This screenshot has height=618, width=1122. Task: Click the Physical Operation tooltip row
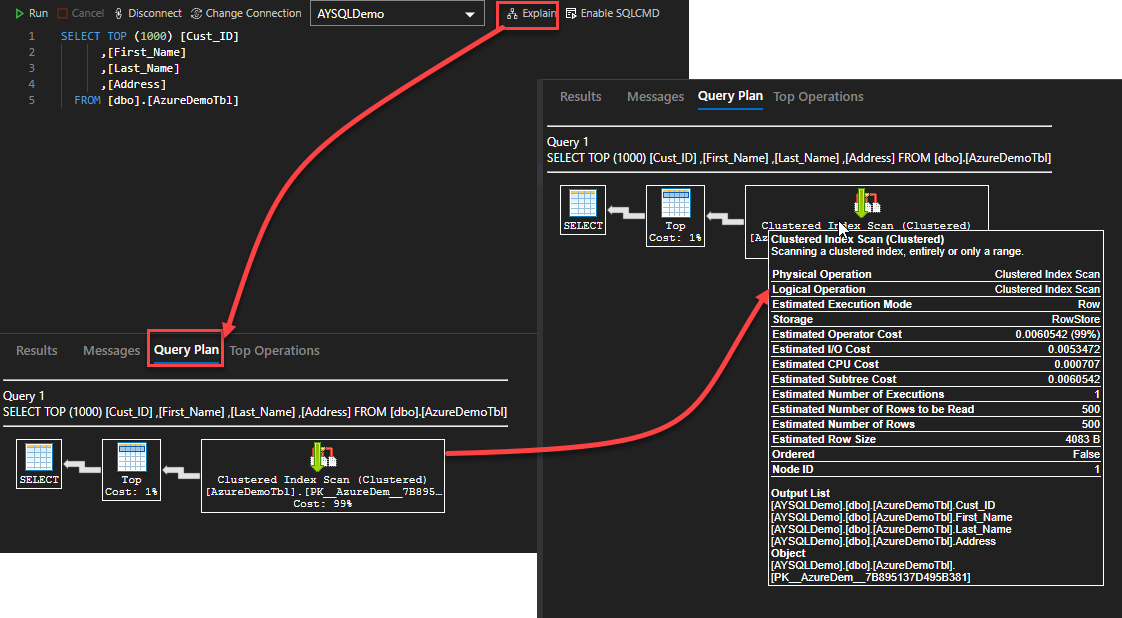click(x=935, y=274)
